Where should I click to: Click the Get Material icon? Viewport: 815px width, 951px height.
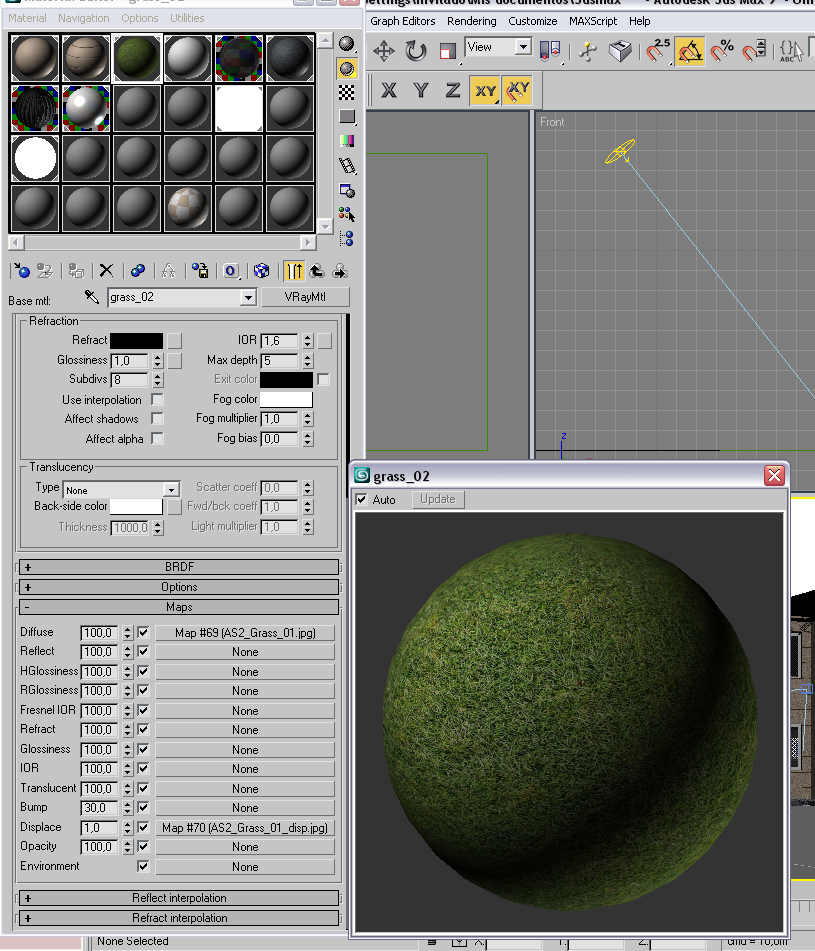click(x=21, y=271)
